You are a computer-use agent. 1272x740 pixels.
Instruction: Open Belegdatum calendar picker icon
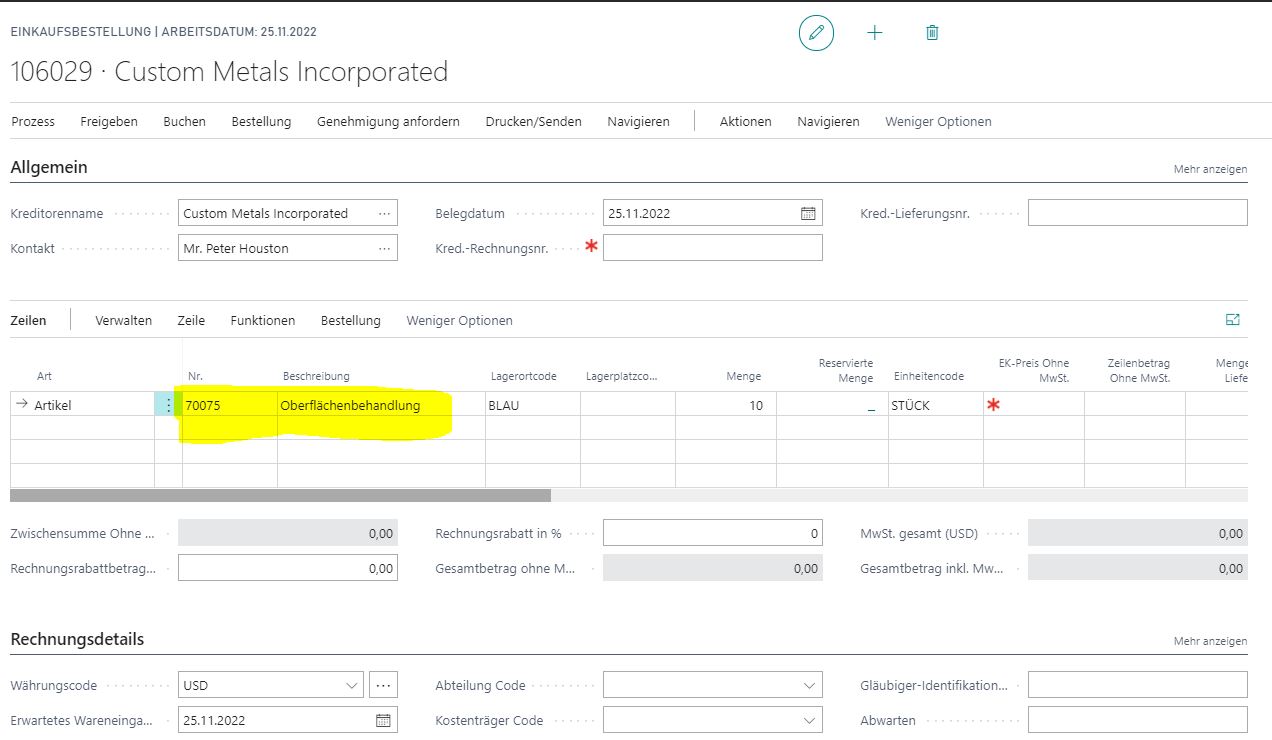click(x=808, y=213)
